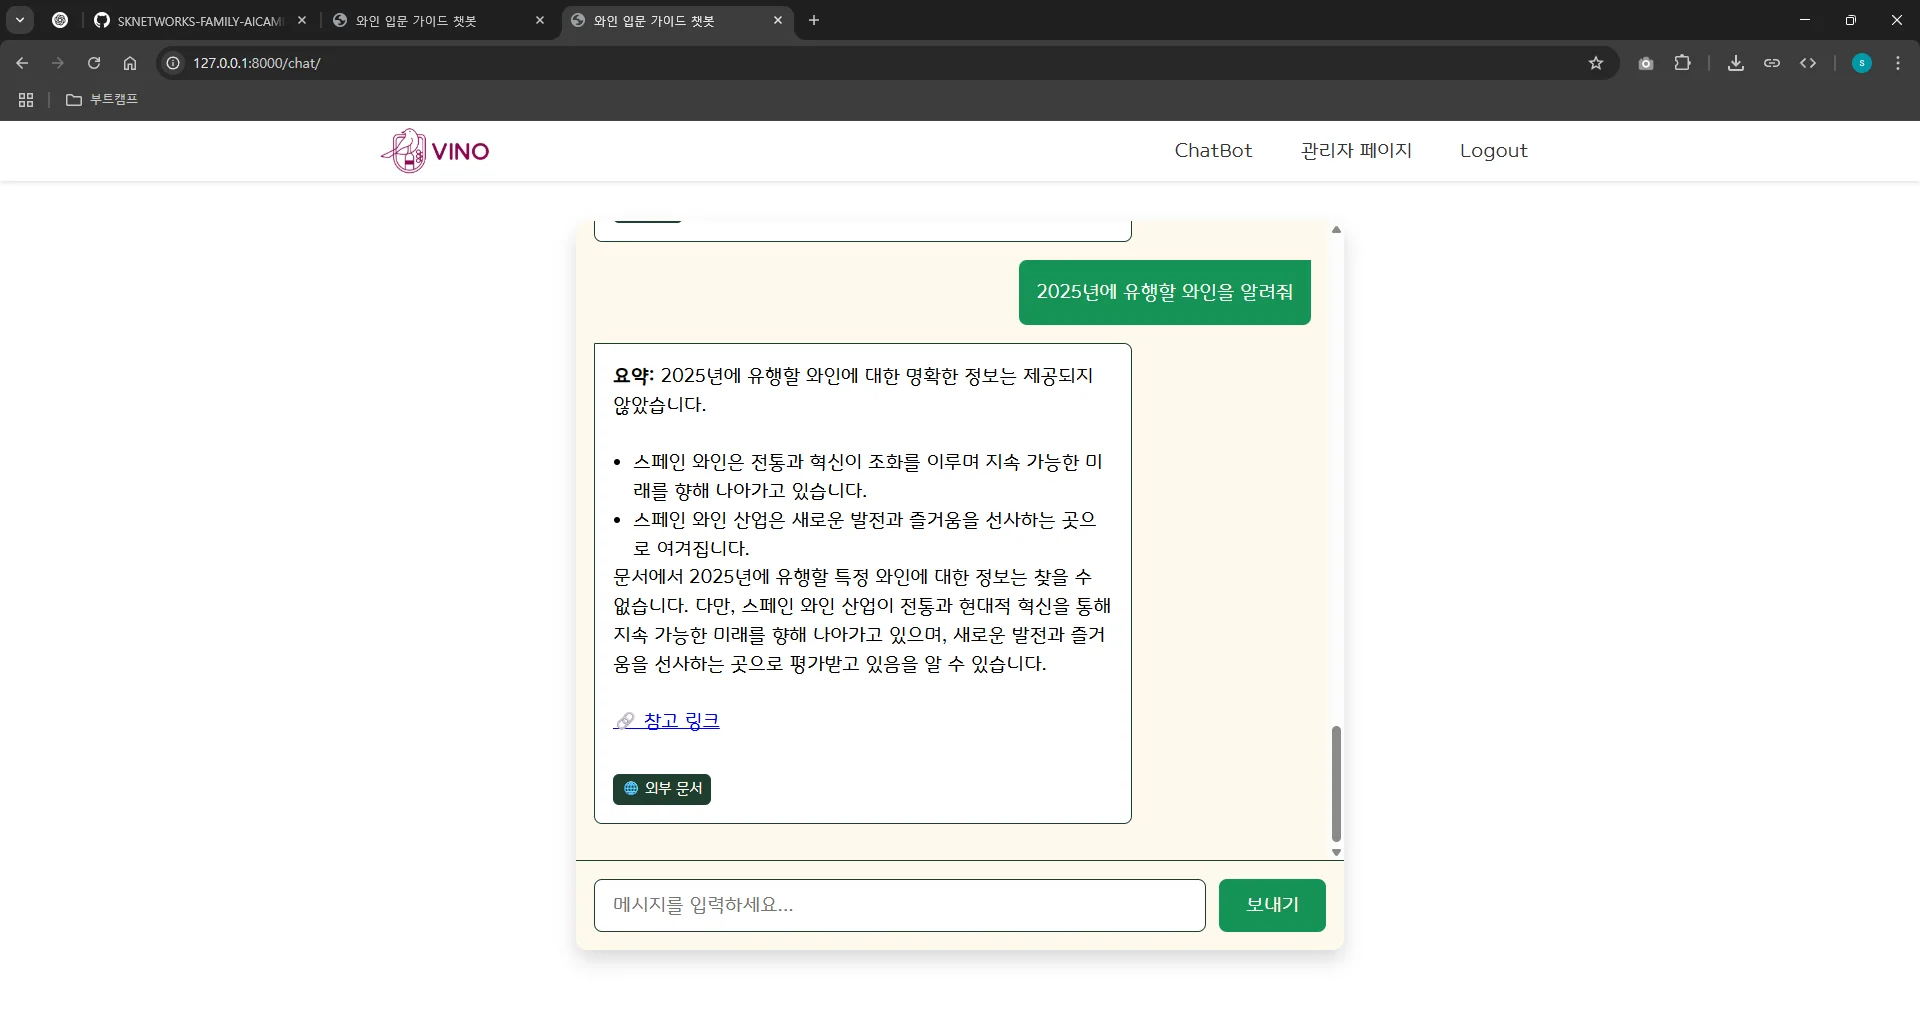Screen dimensions: 1920x1032
Task: Open the Extensions puzzle menu
Action: [x=1683, y=63]
